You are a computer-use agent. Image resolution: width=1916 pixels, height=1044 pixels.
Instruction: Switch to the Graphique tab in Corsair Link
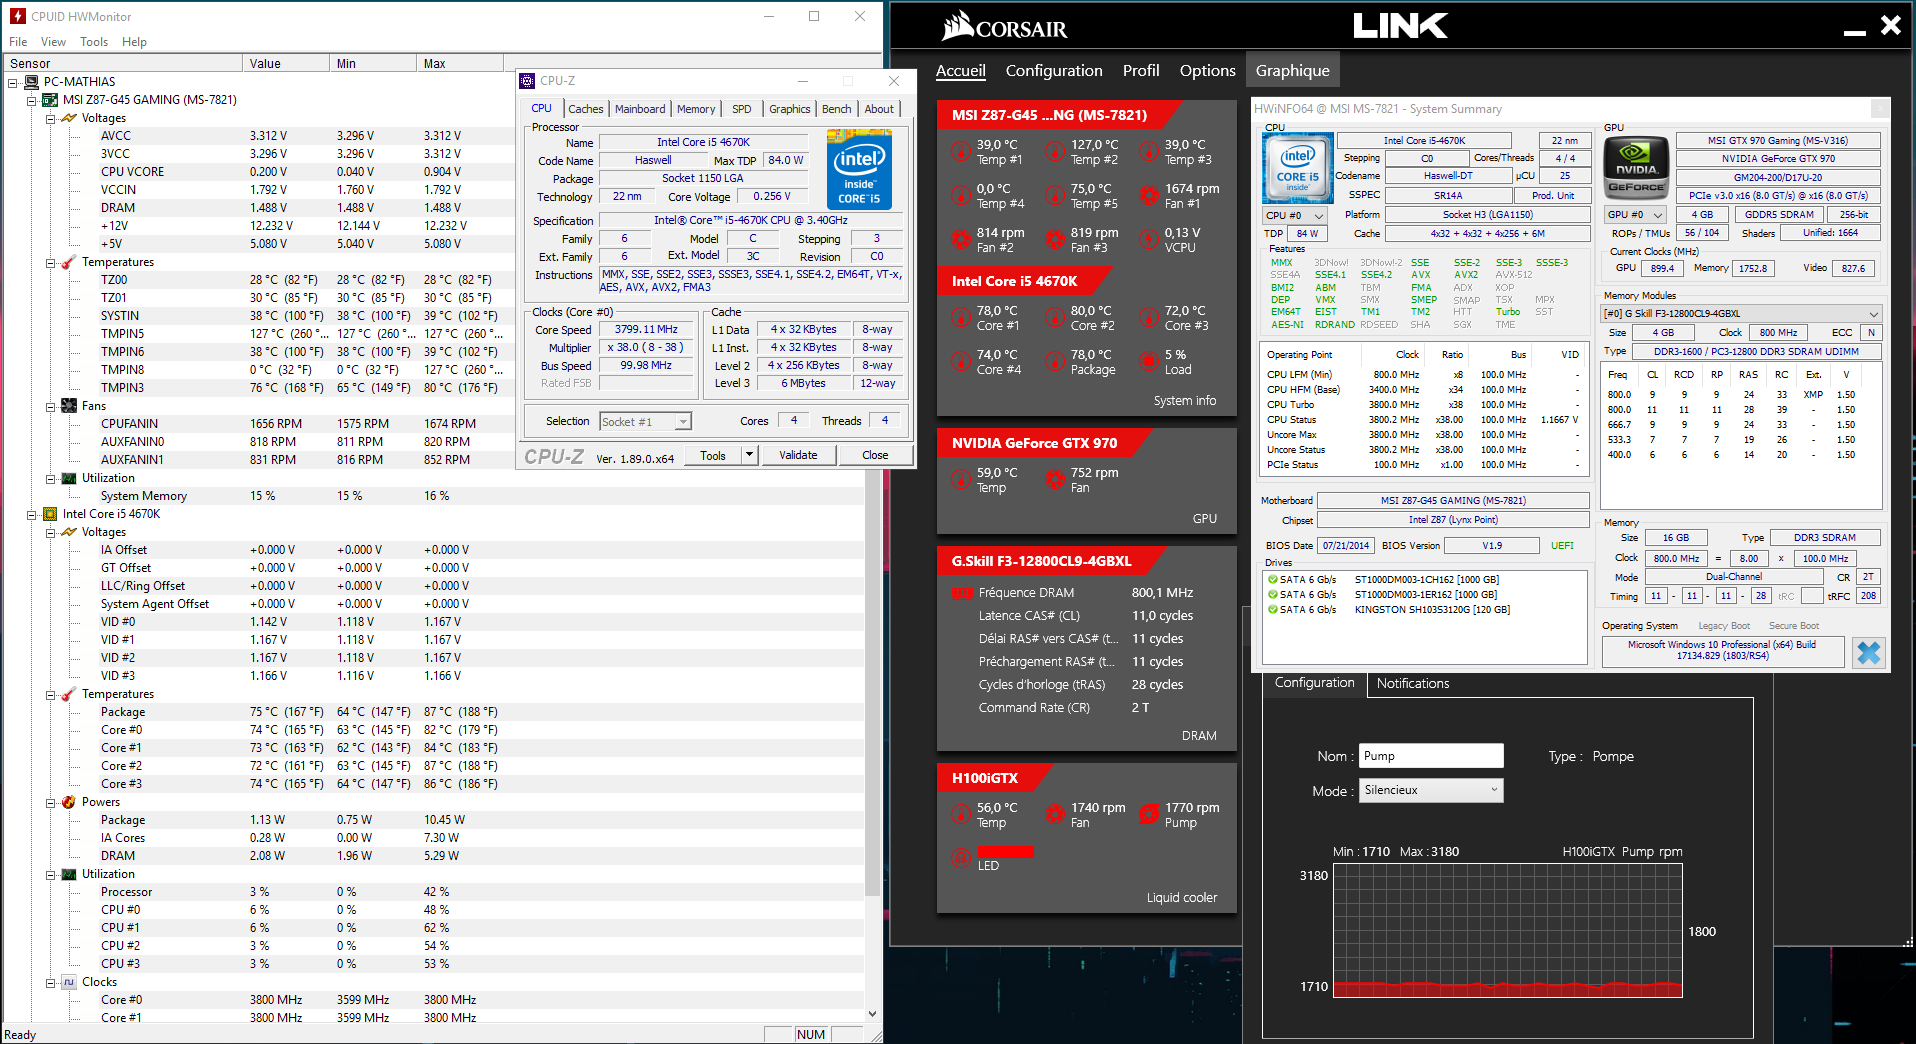(1293, 70)
